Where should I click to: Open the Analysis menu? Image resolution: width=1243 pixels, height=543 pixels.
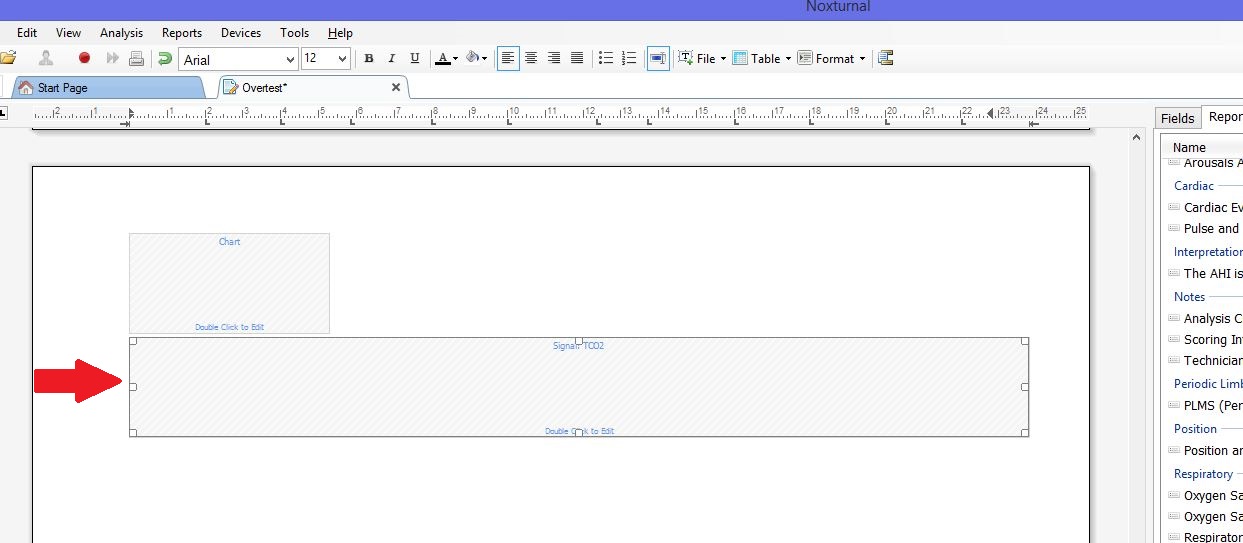point(122,33)
